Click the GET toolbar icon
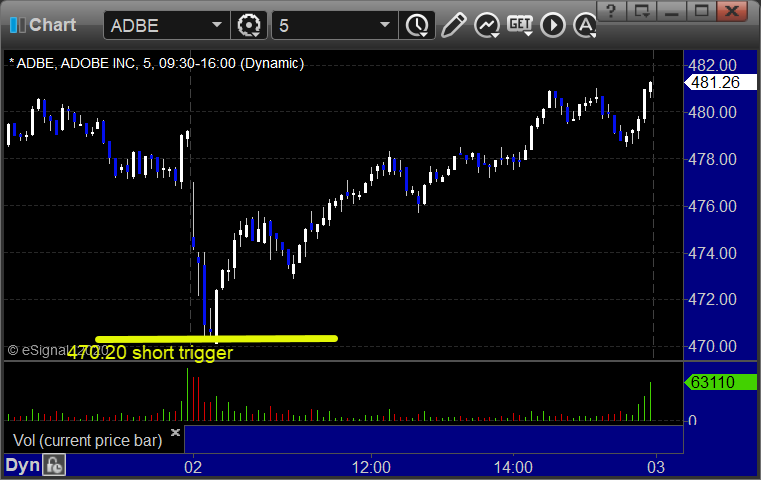This screenshot has width=761, height=480. [x=520, y=24]
